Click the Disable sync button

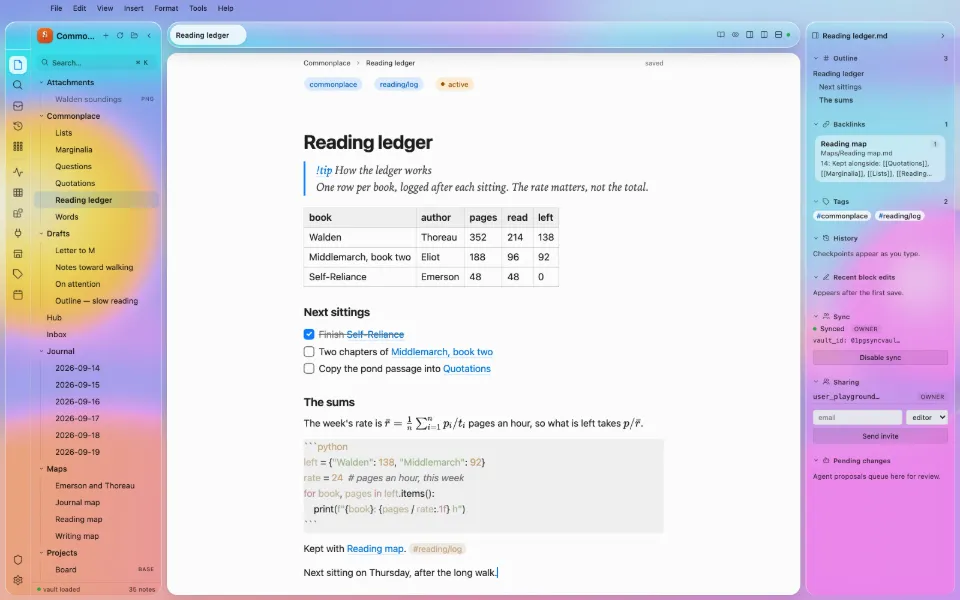point(880,358)
